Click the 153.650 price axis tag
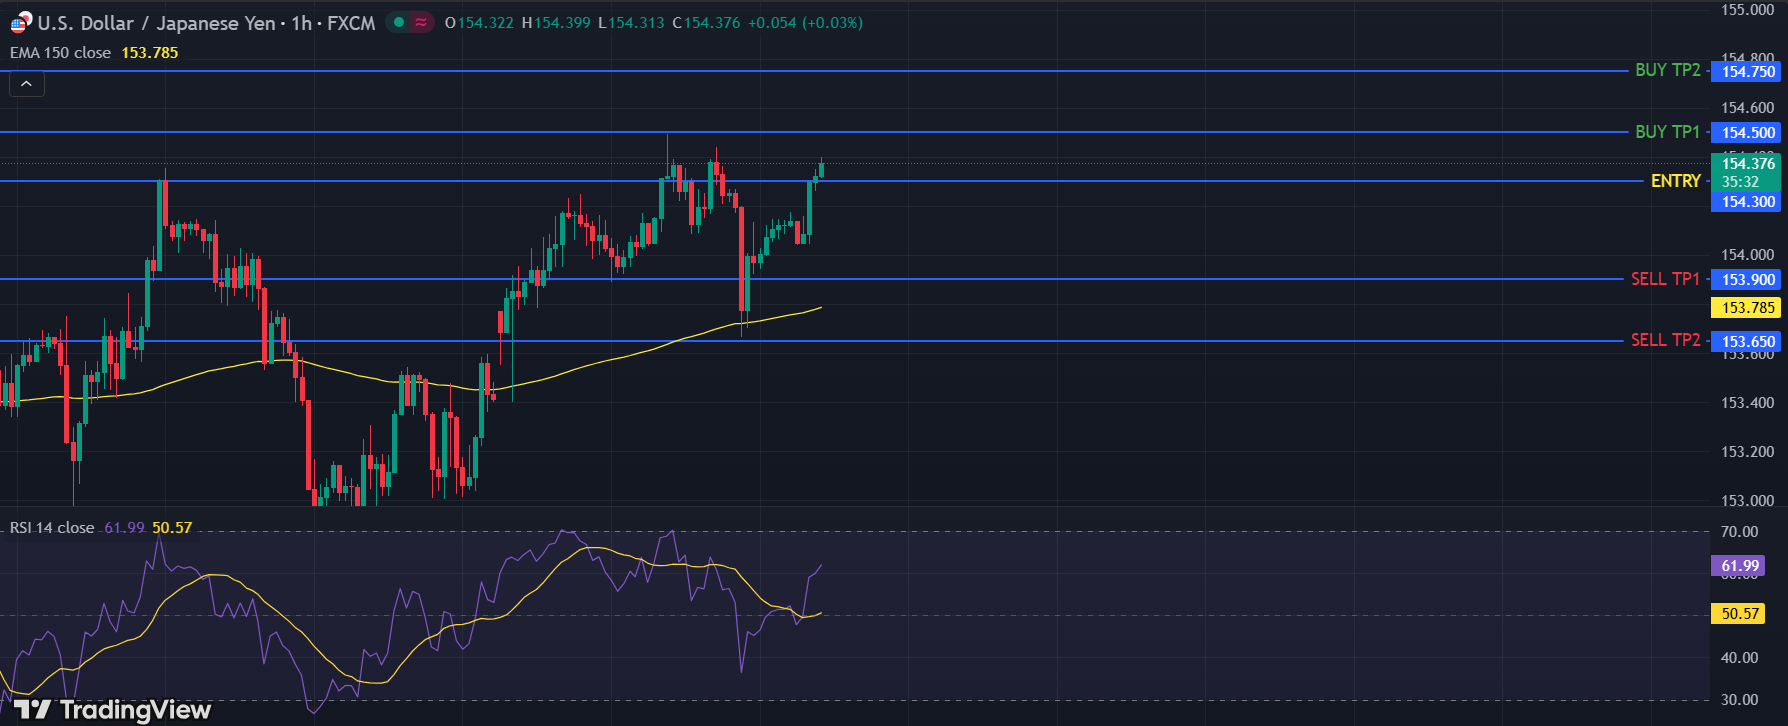This screenshot has height=726, width=1788. coord(1748,342)
